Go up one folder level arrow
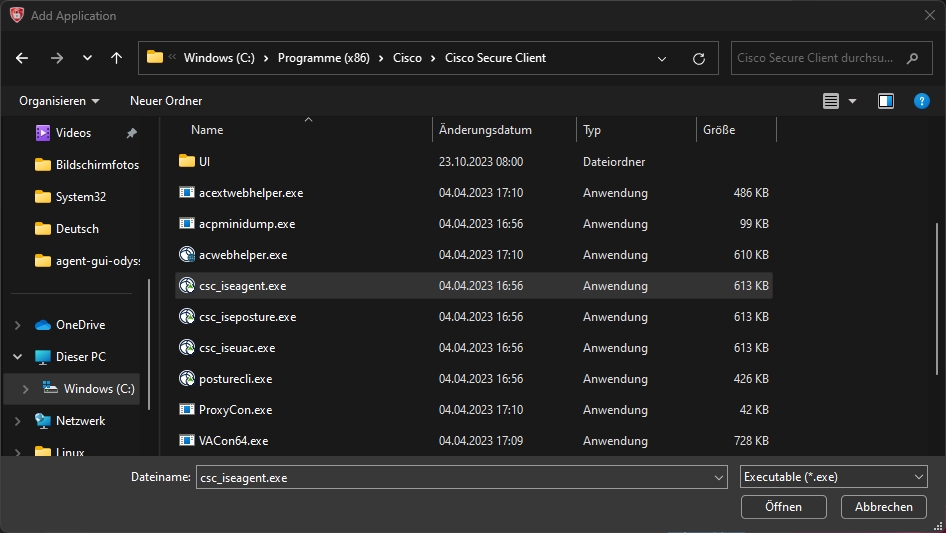946x533 pixels. (x=116, y=58)
